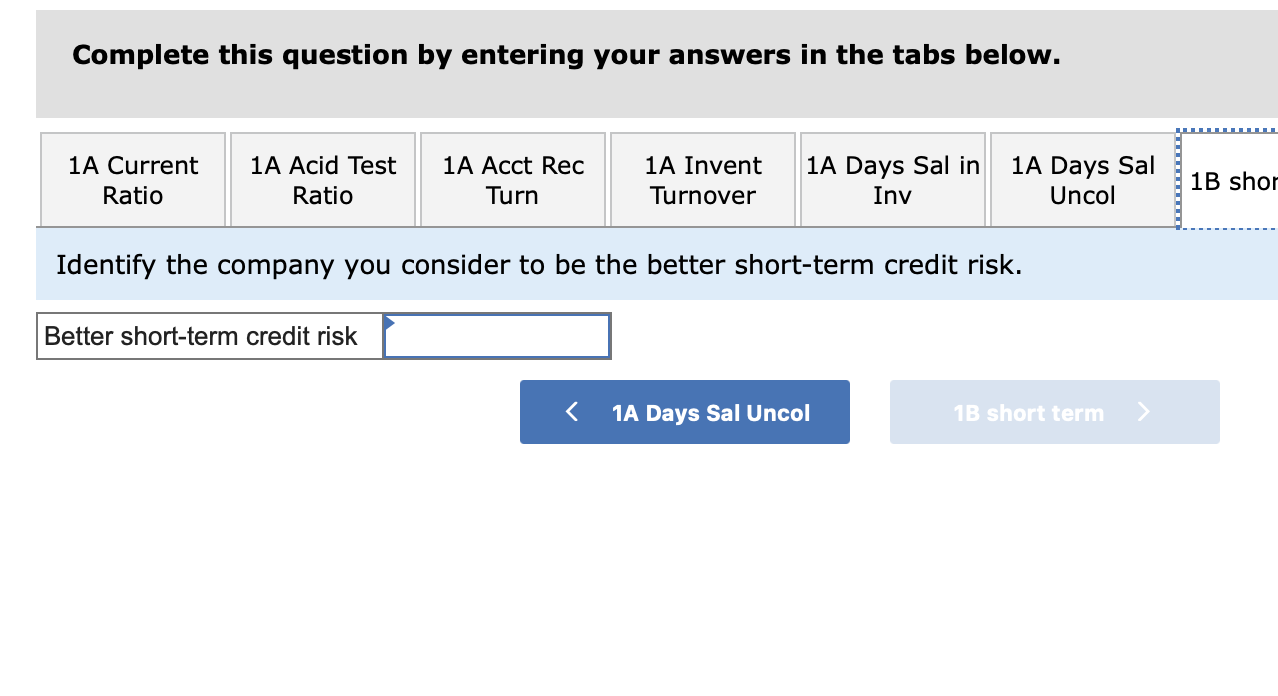Click the right chevron on the next navigation button
Screen dimensions: 1278x696
[x=1143, y=411]
